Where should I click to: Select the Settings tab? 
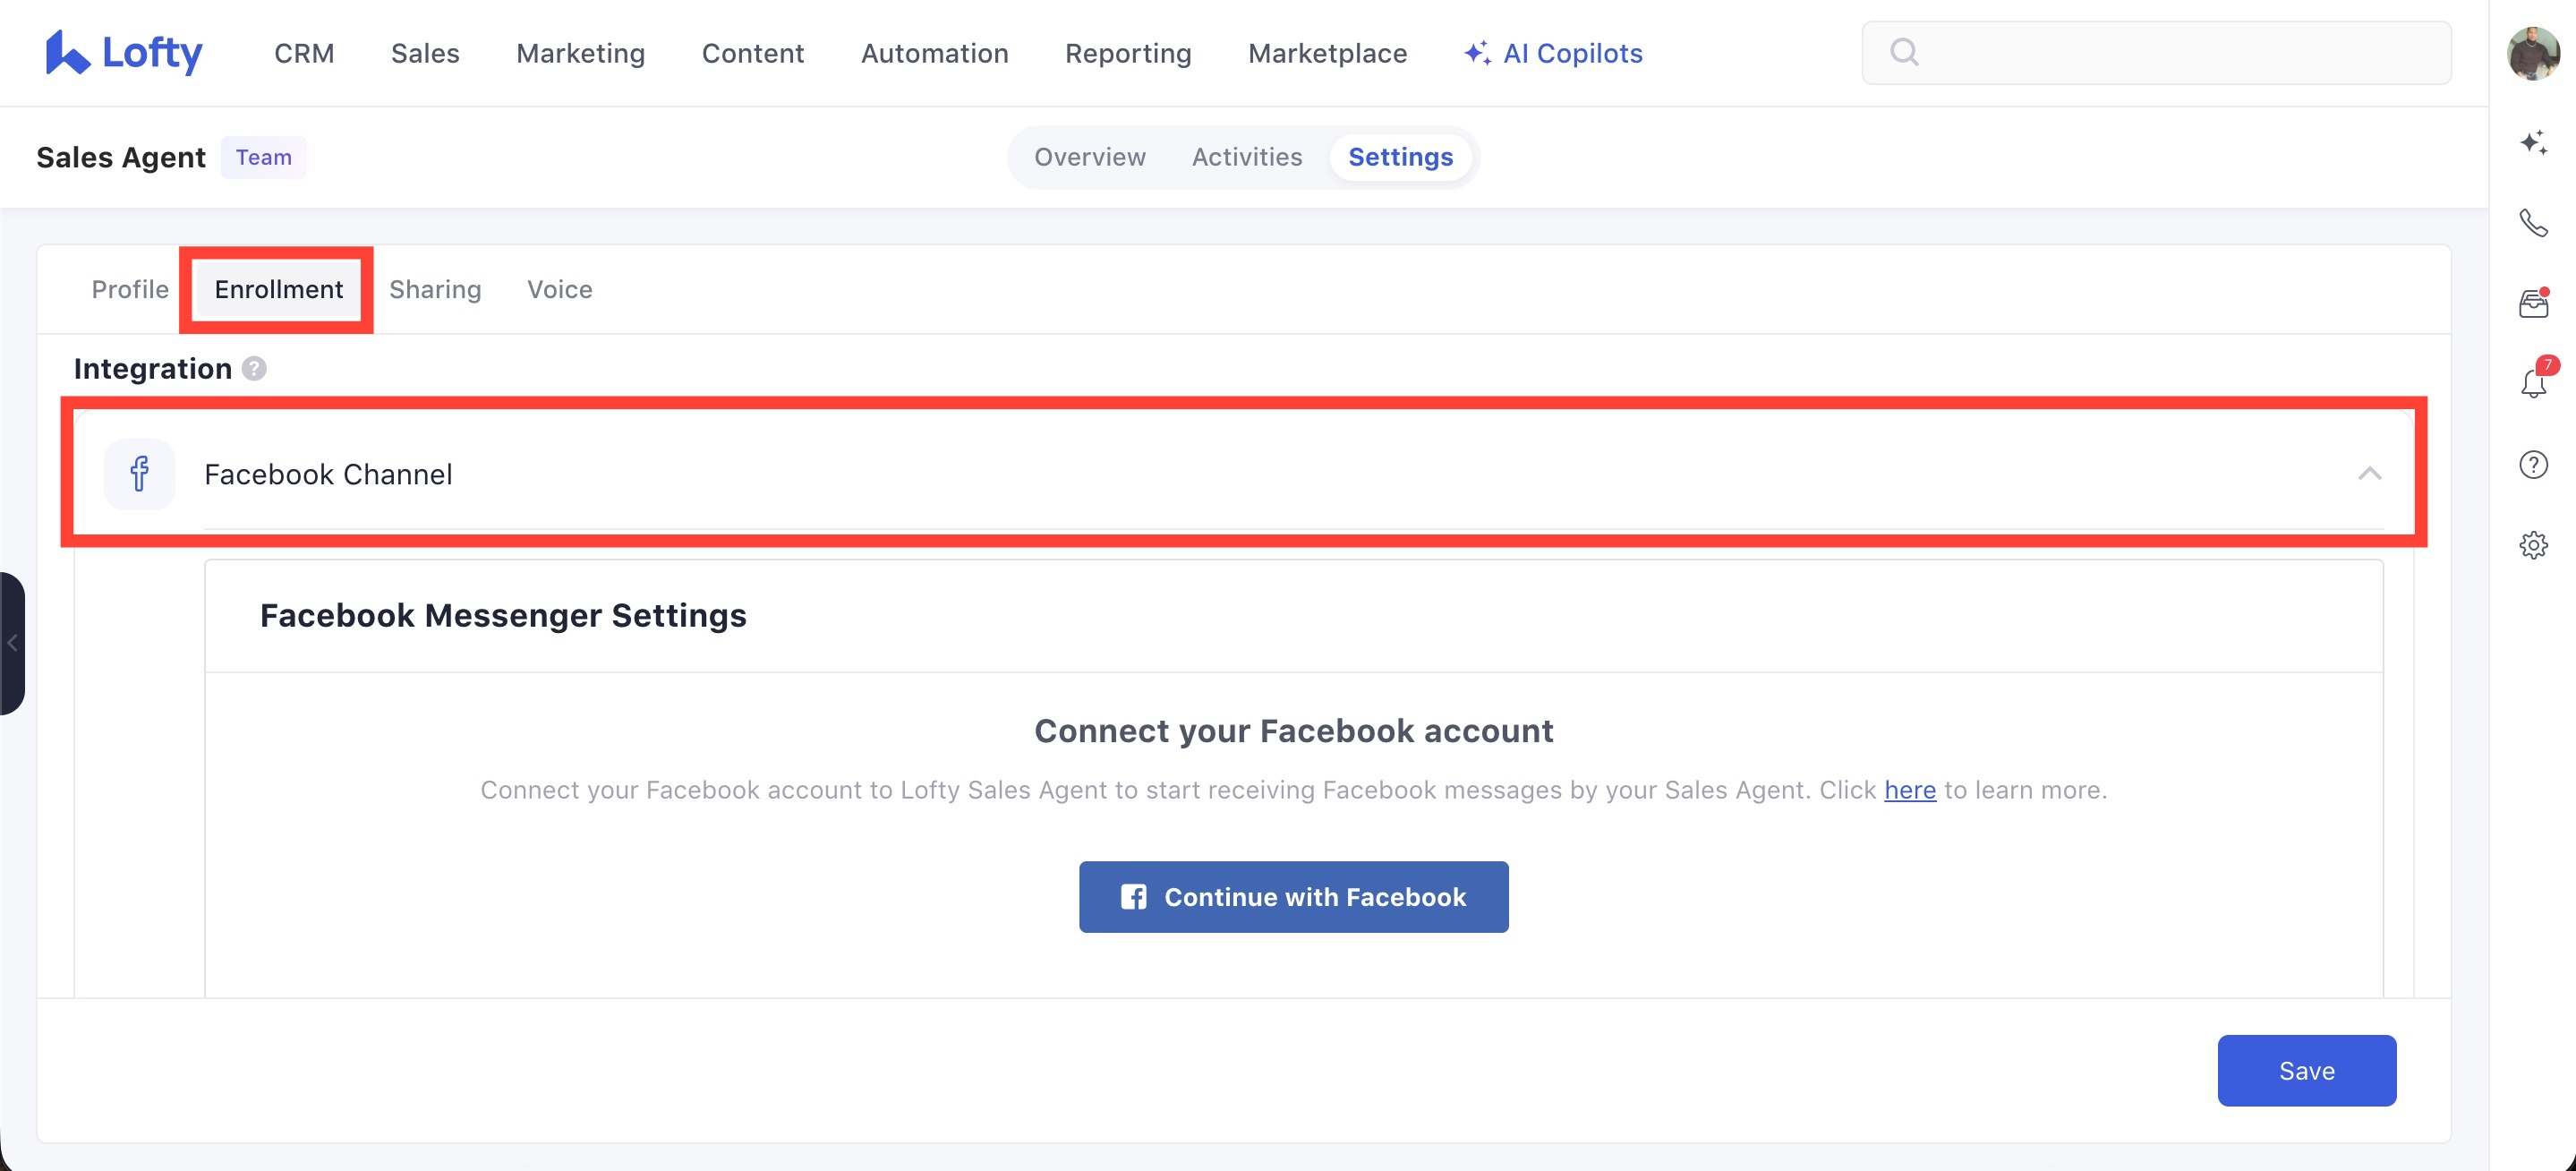pos(1400,157)
